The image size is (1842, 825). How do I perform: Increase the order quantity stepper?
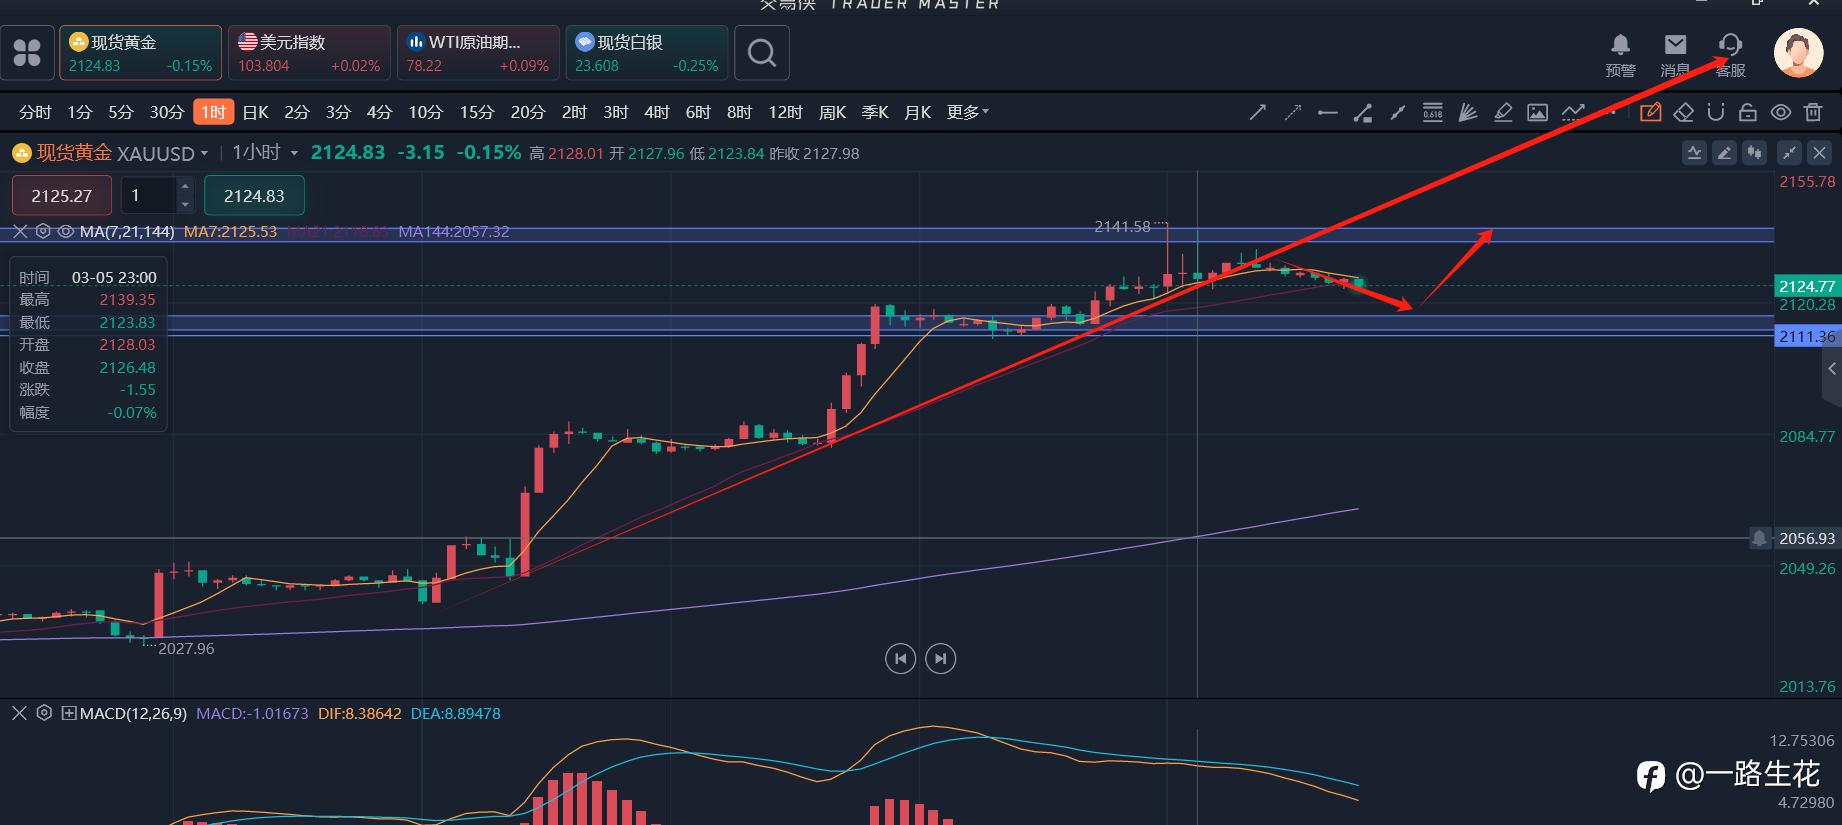tap(185, 186)
